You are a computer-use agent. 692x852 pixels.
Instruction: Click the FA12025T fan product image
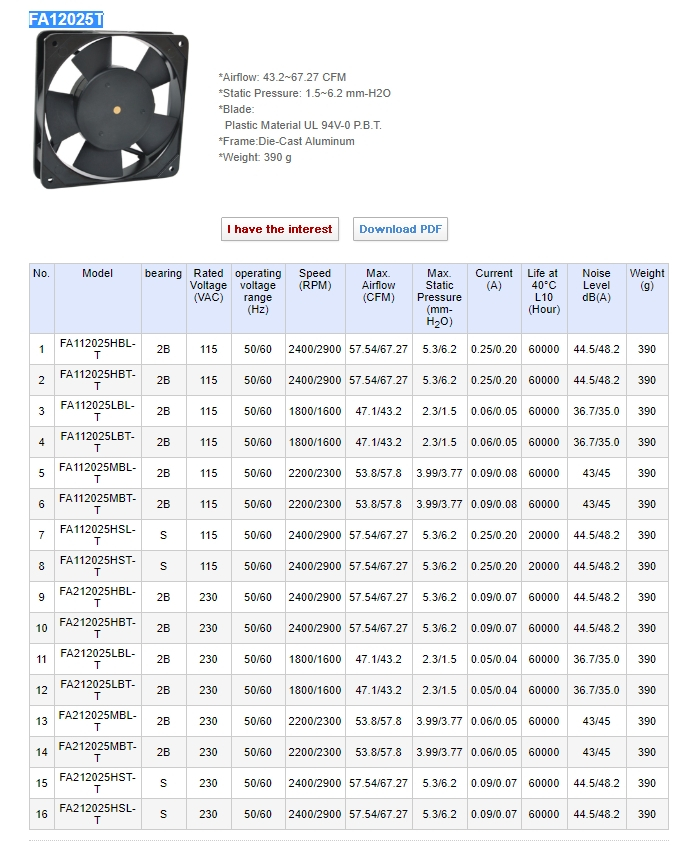point(111,109)
